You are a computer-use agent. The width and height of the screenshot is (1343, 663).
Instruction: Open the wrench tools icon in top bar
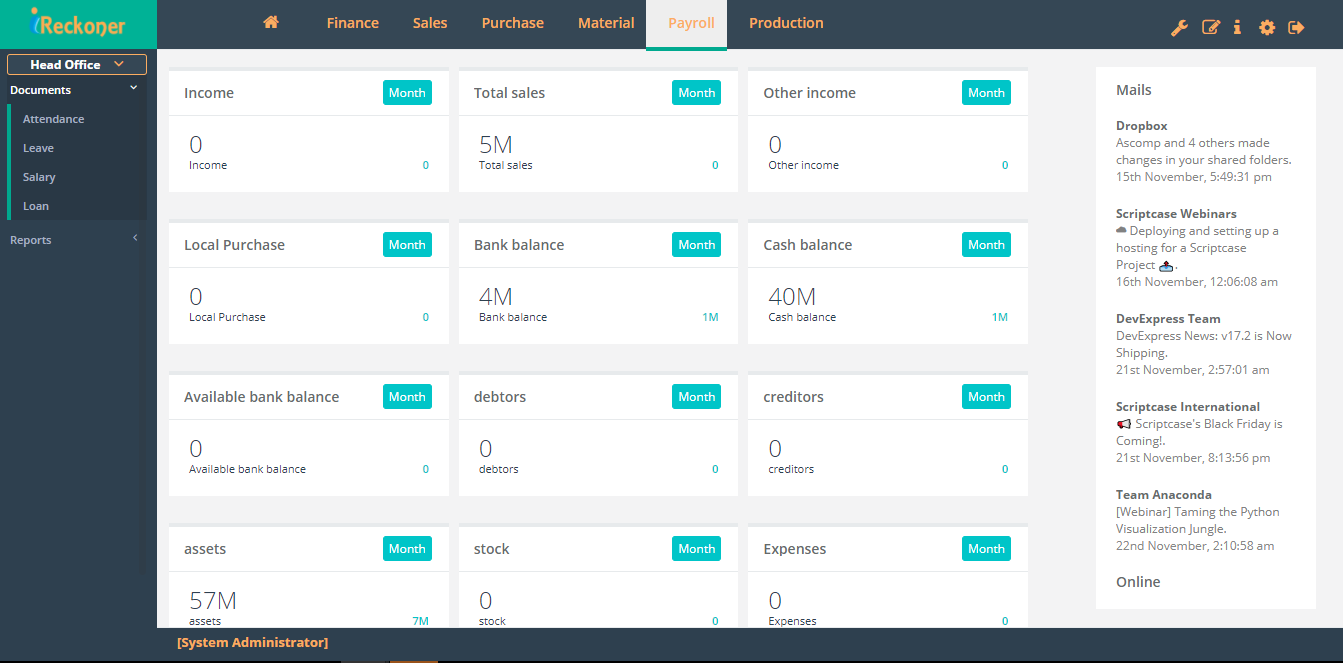coord(1179,27)
